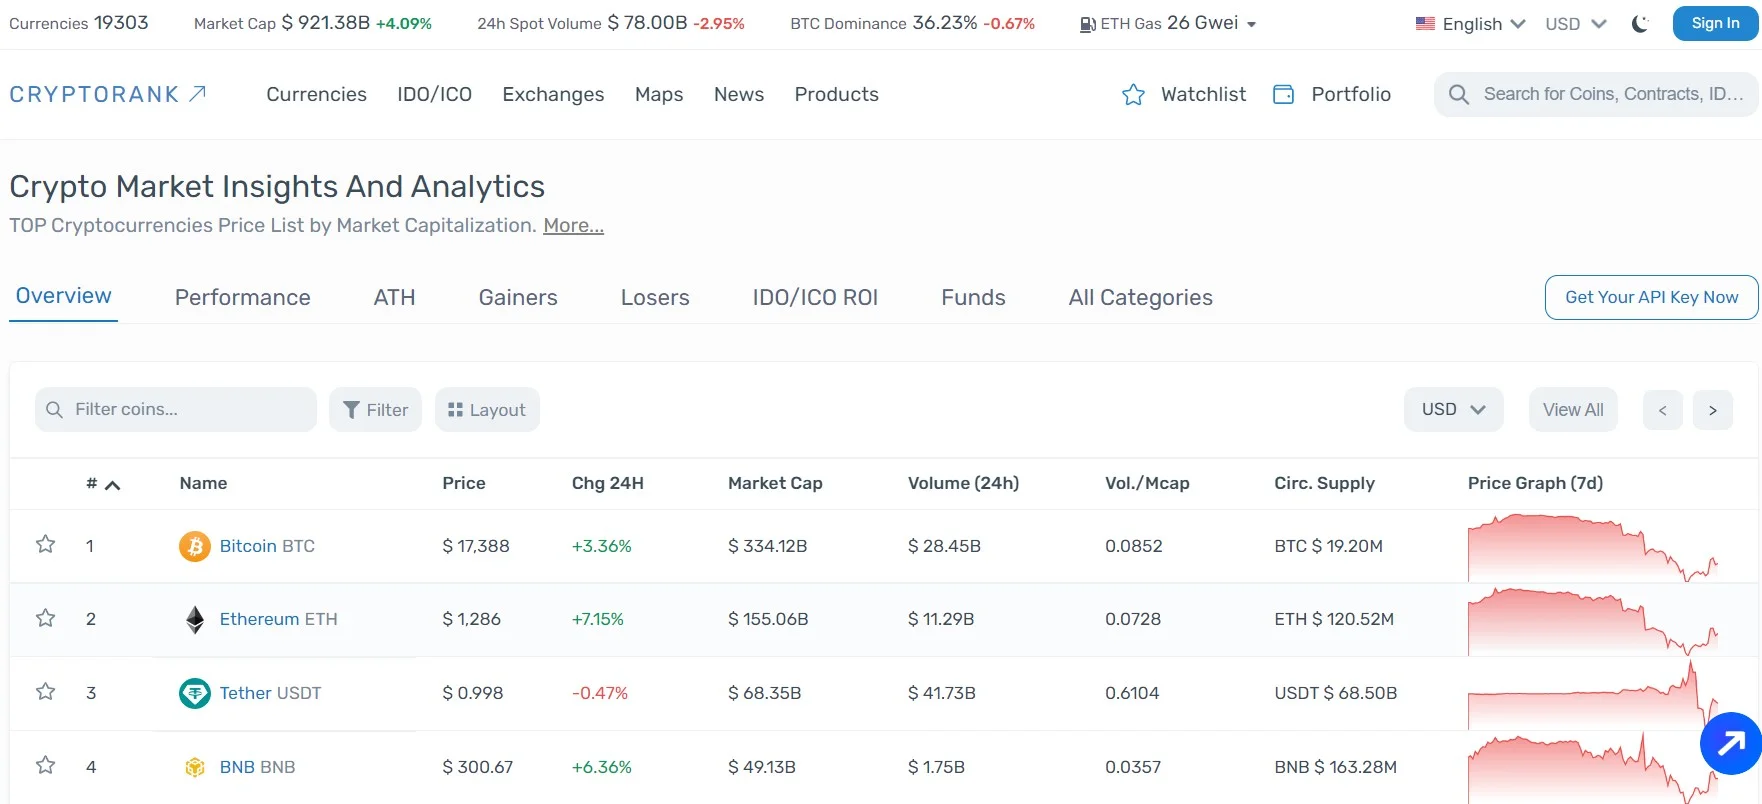Screen dimensions: 1762x804
Task: Click the Ethereum coin logo
Action: click(x=195, y=620)
